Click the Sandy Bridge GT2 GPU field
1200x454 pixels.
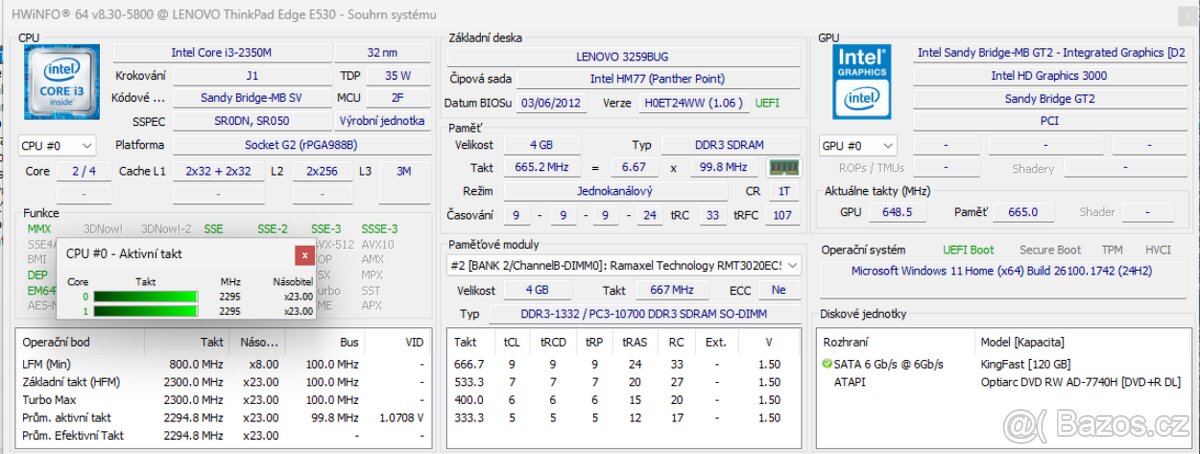point(1049,98)
